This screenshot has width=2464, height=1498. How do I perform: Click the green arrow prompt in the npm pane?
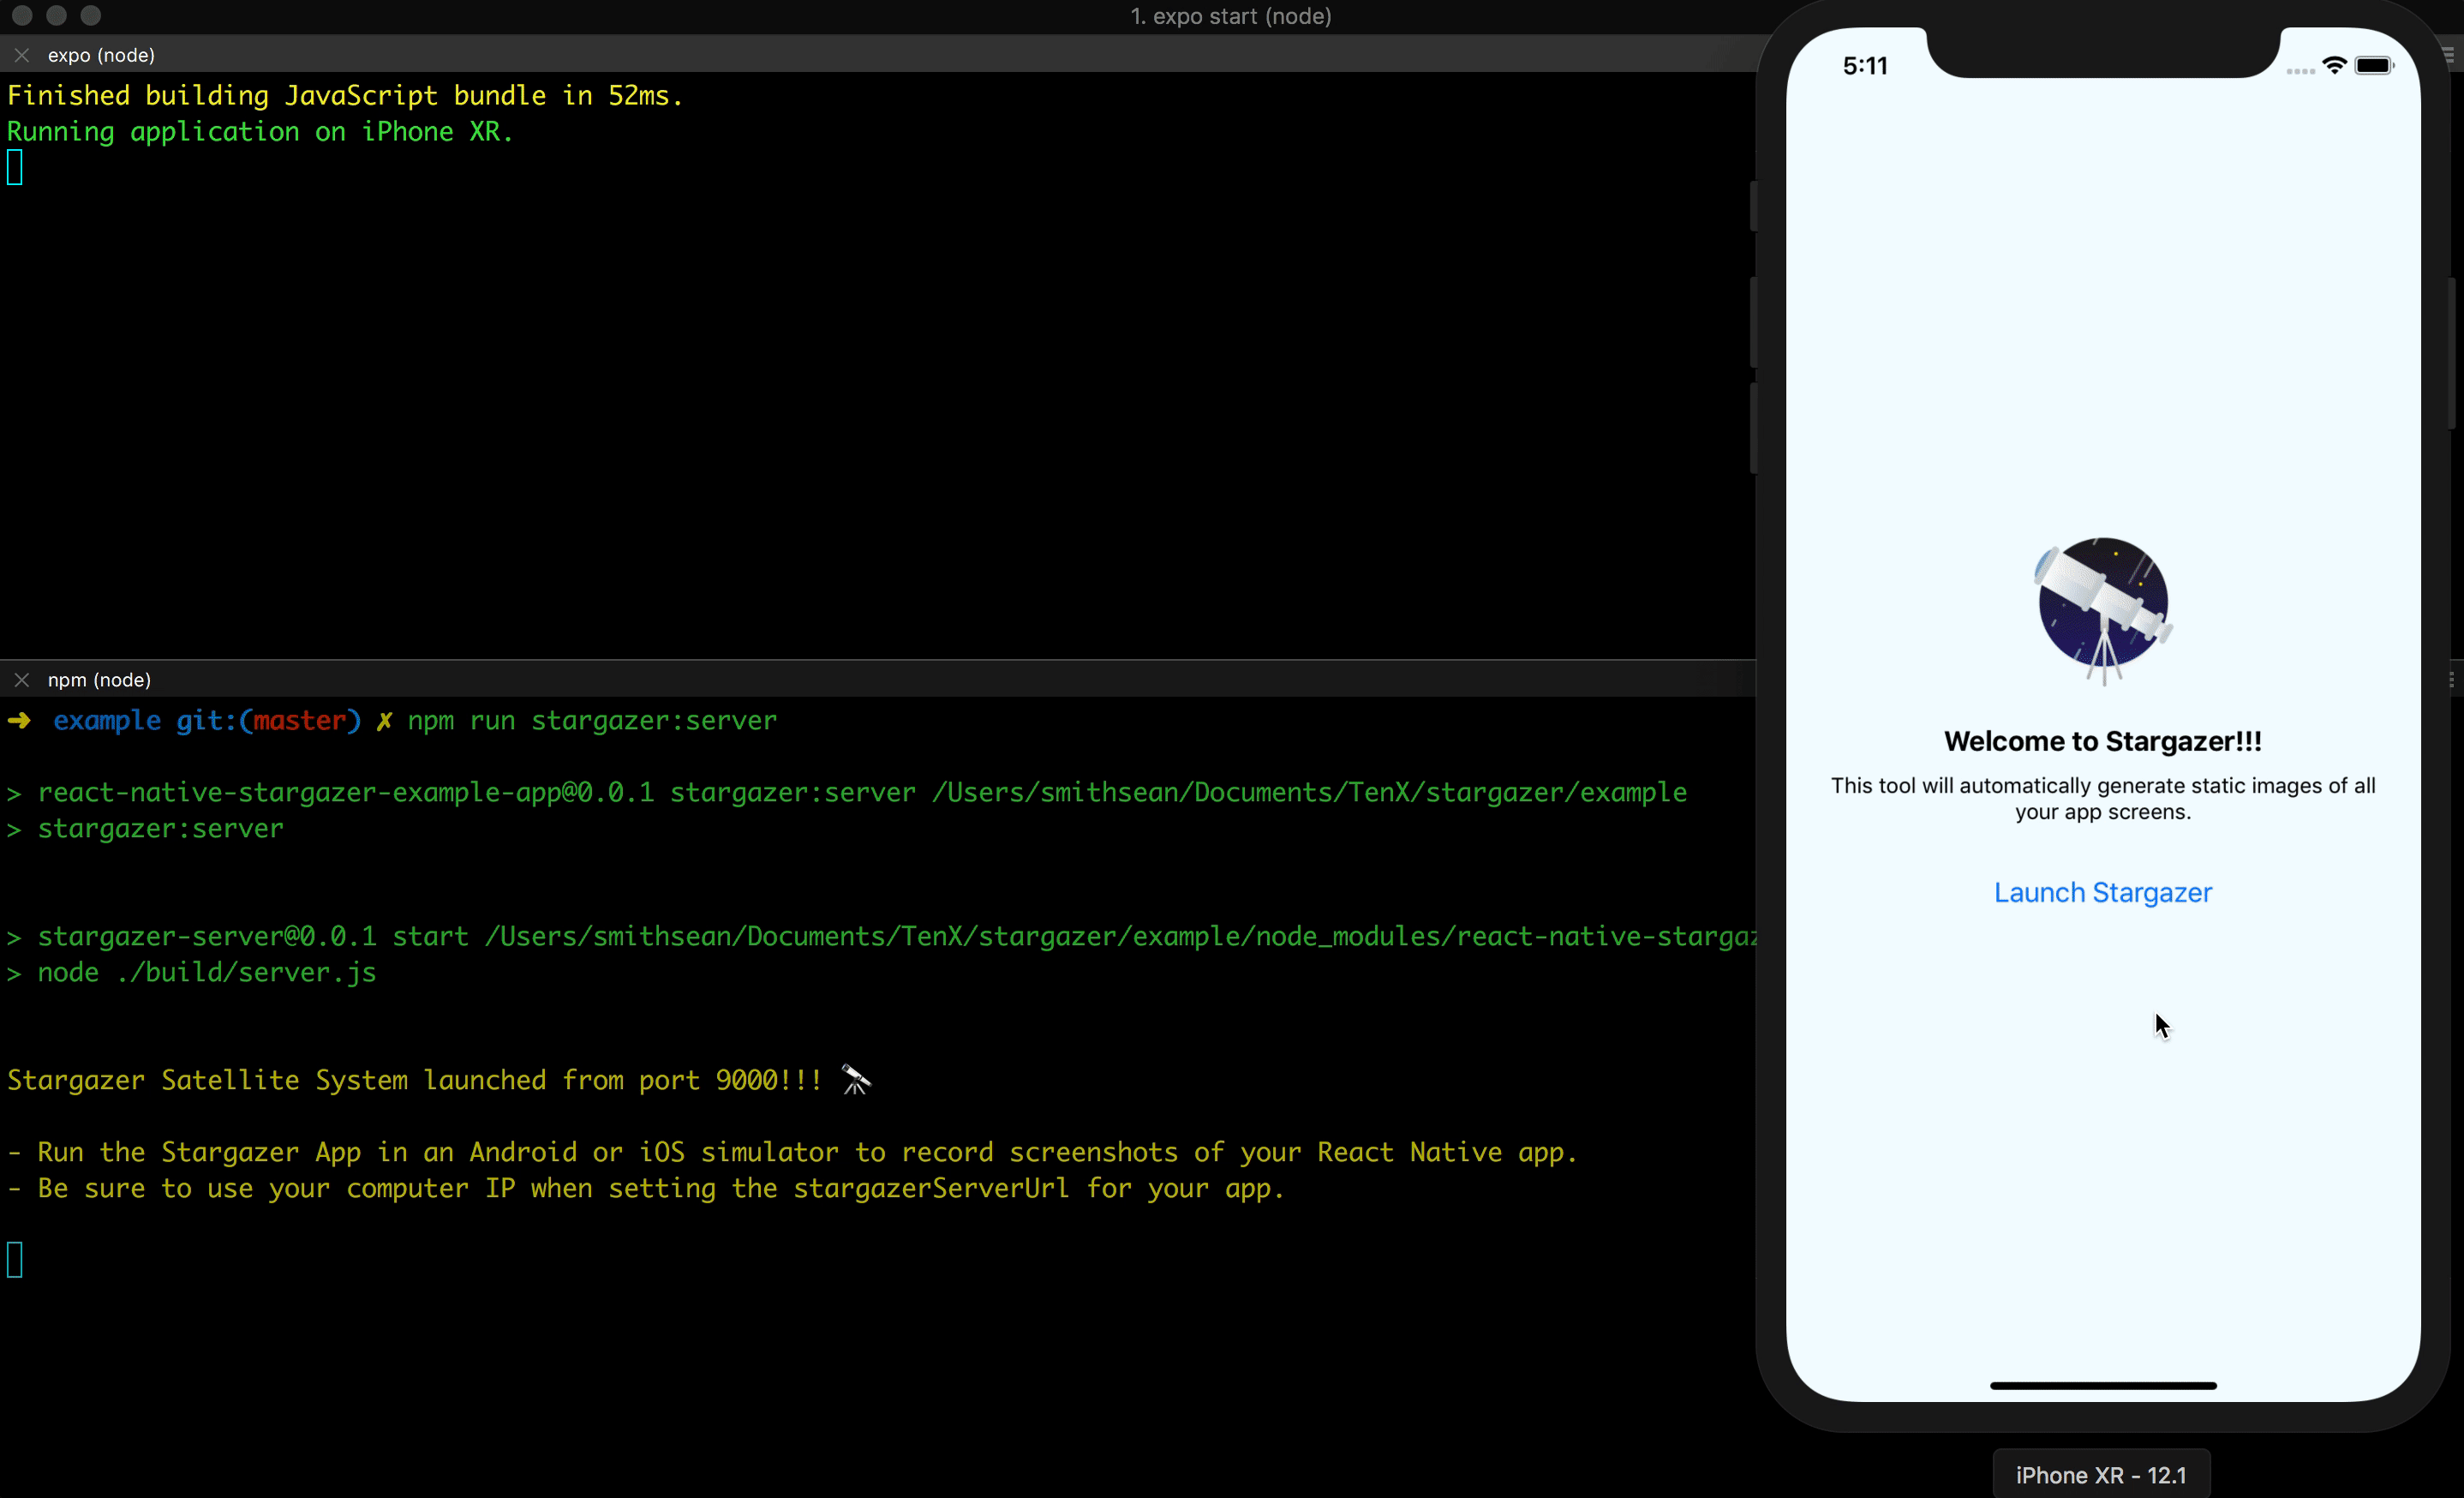click(20, 721)
